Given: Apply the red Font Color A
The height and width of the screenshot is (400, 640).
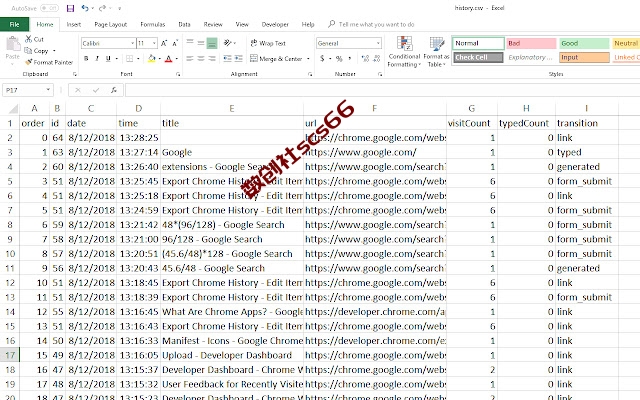Looking at the screenshot, I should (169, 59).
